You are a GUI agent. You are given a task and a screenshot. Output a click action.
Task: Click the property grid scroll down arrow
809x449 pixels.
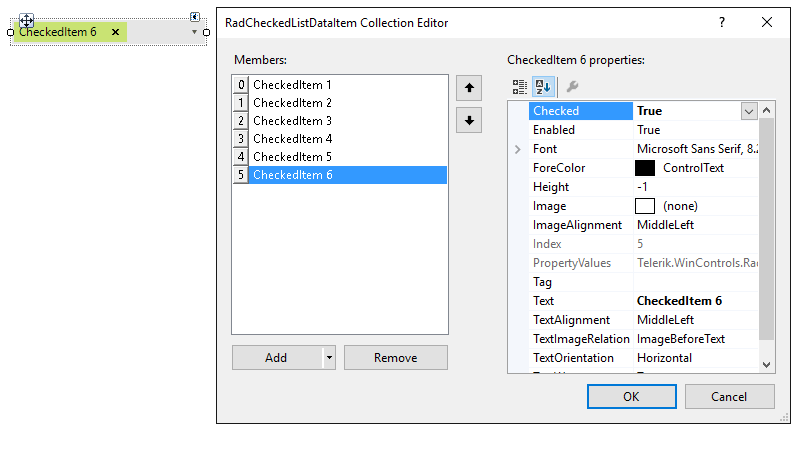(x=766, y=364)
